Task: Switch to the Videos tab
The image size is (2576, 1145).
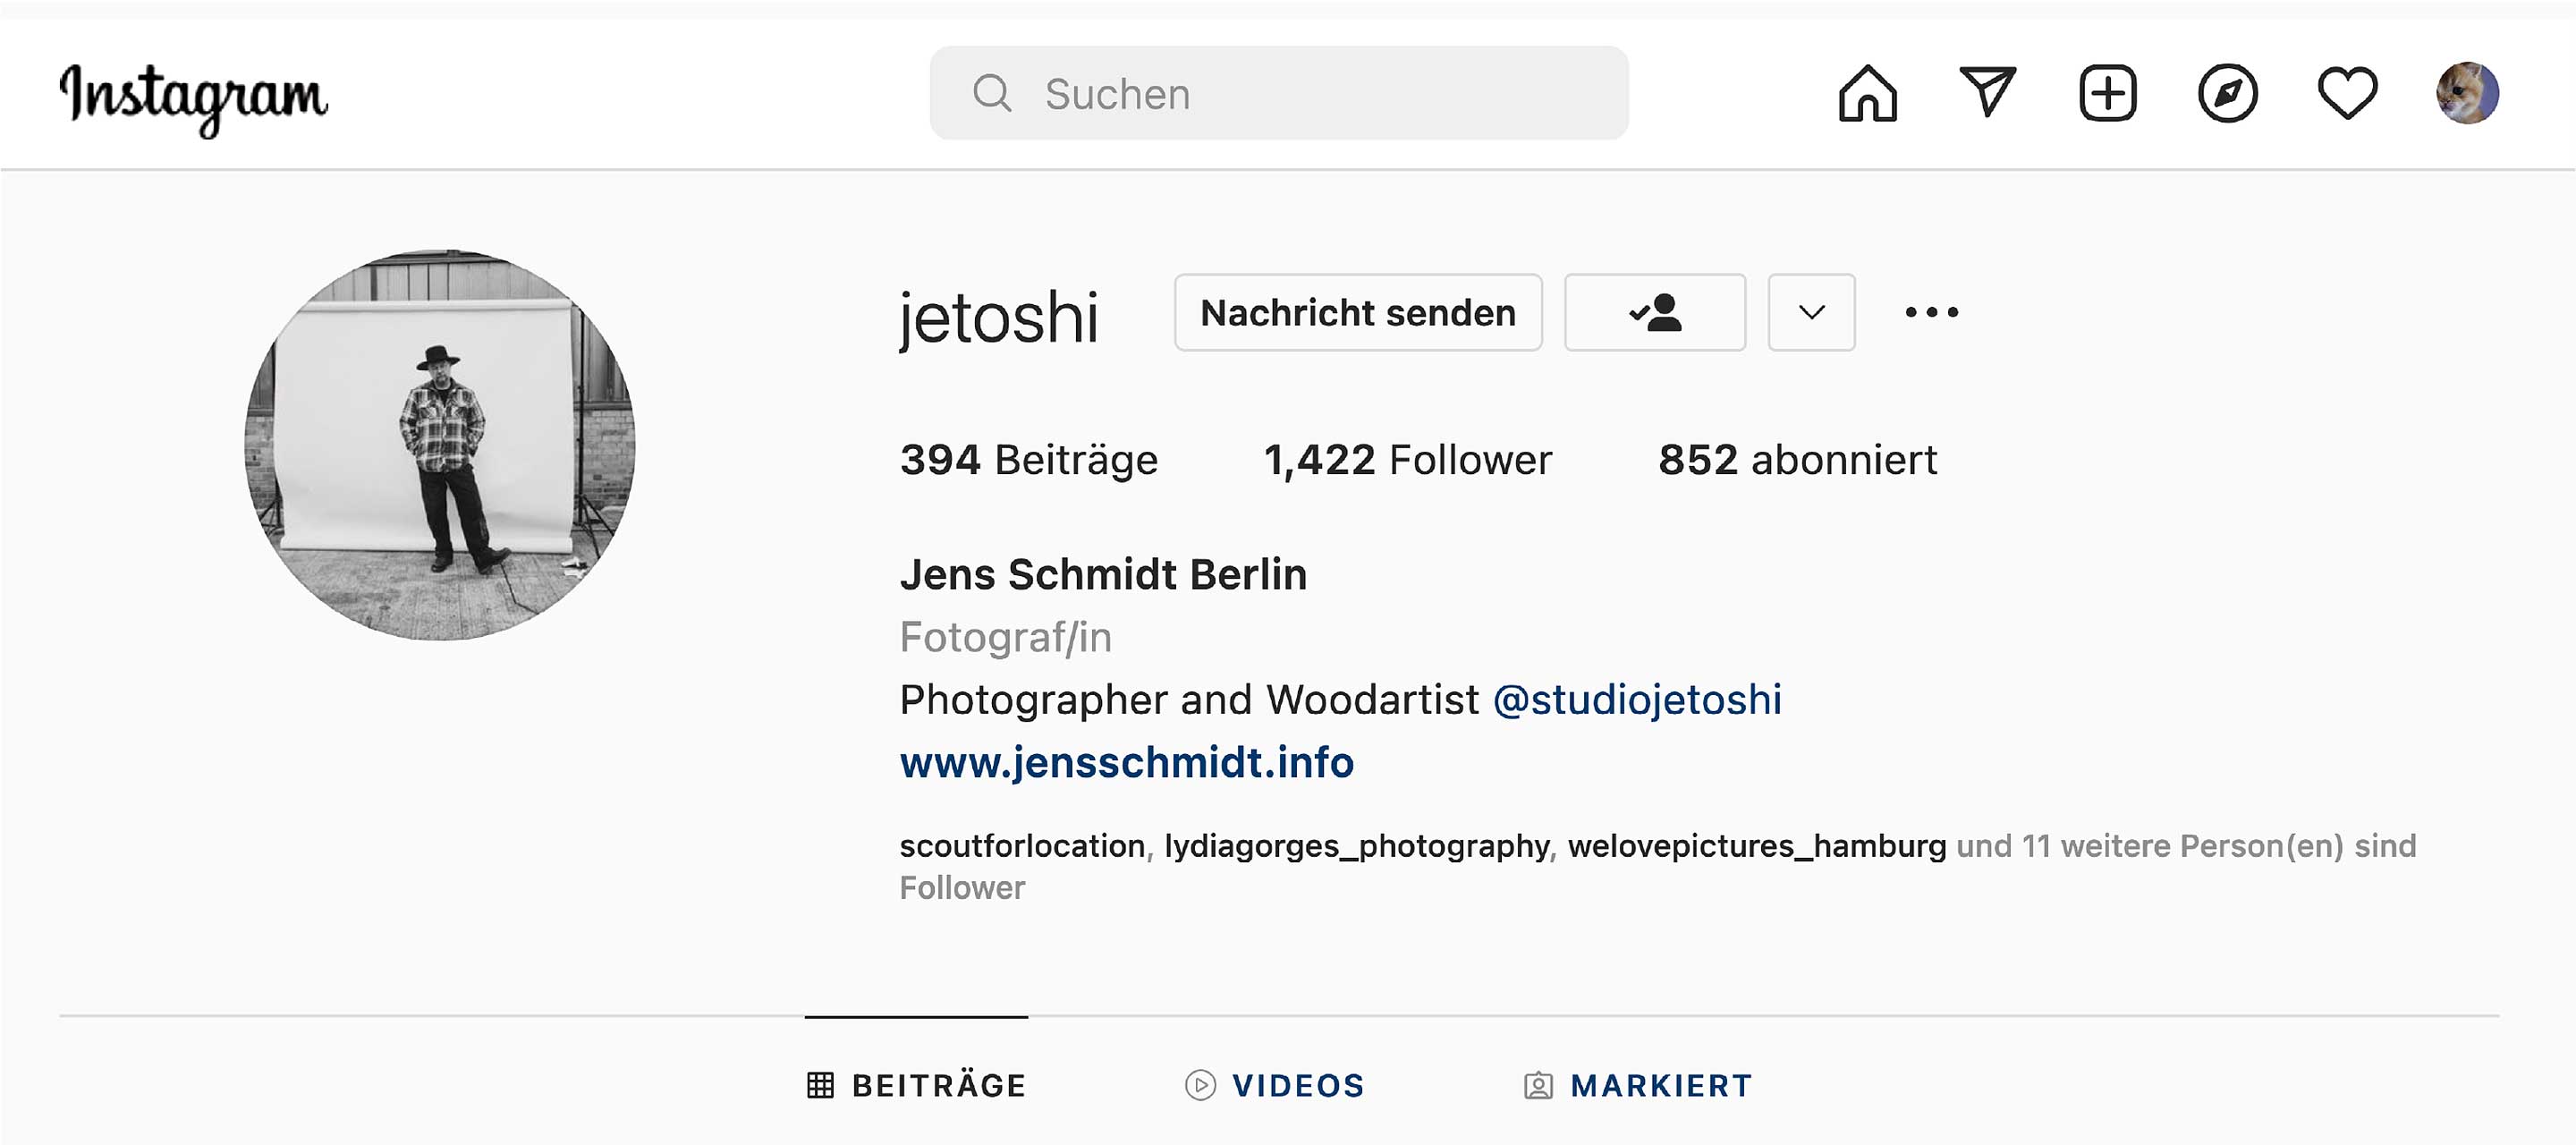Action: click(1275, 1085)
